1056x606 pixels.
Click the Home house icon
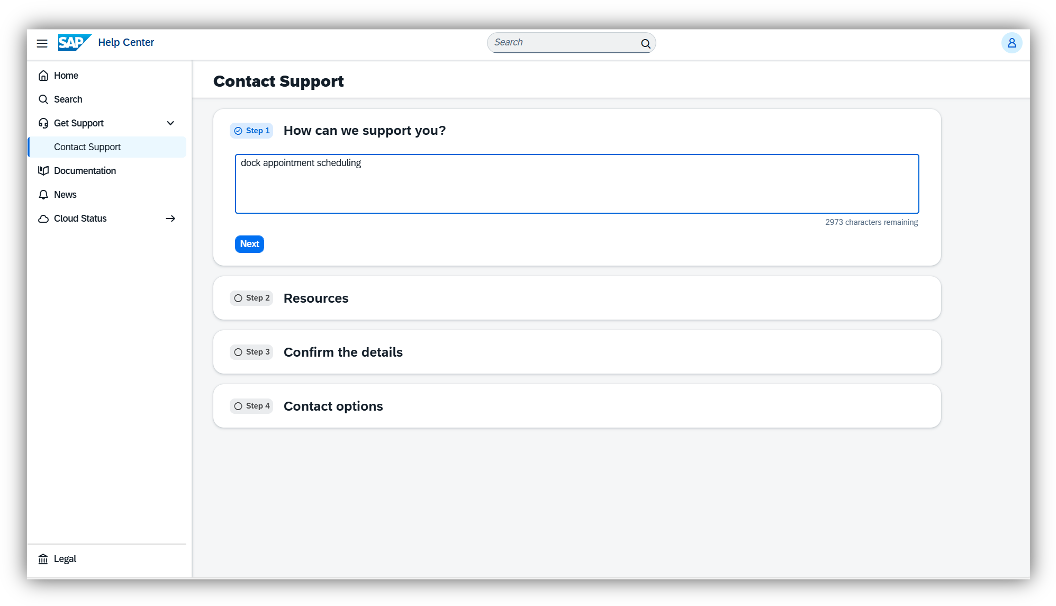(x=43, y=76)
